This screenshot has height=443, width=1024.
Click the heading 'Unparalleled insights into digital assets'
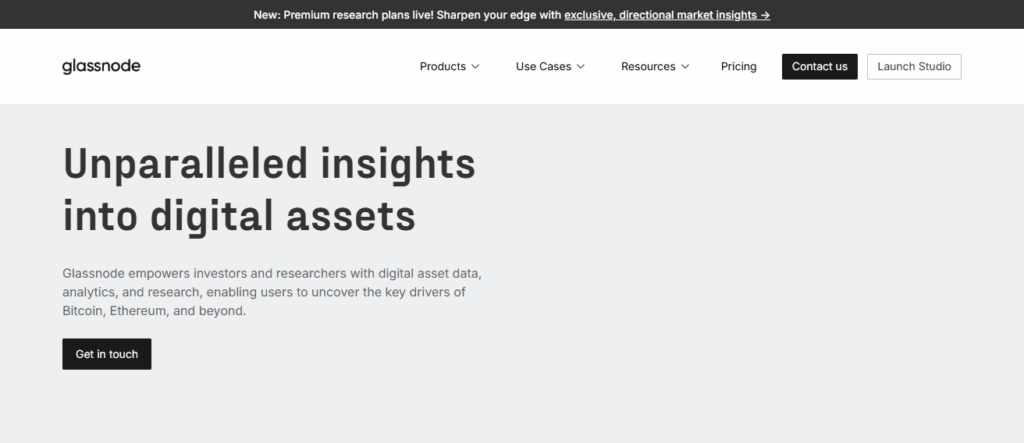point(269,190)
